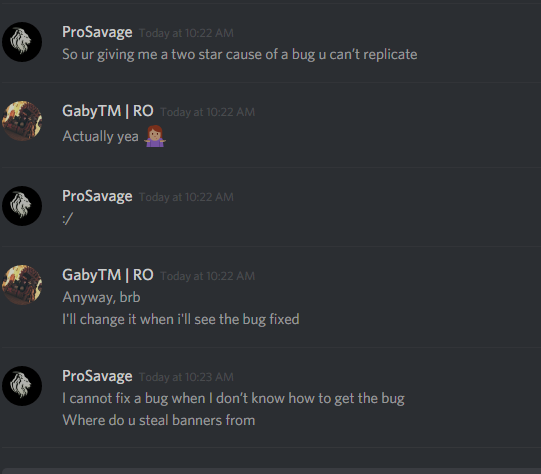Click the shrugging person emoji
The image size is (541, 474).
click(155, 136)
